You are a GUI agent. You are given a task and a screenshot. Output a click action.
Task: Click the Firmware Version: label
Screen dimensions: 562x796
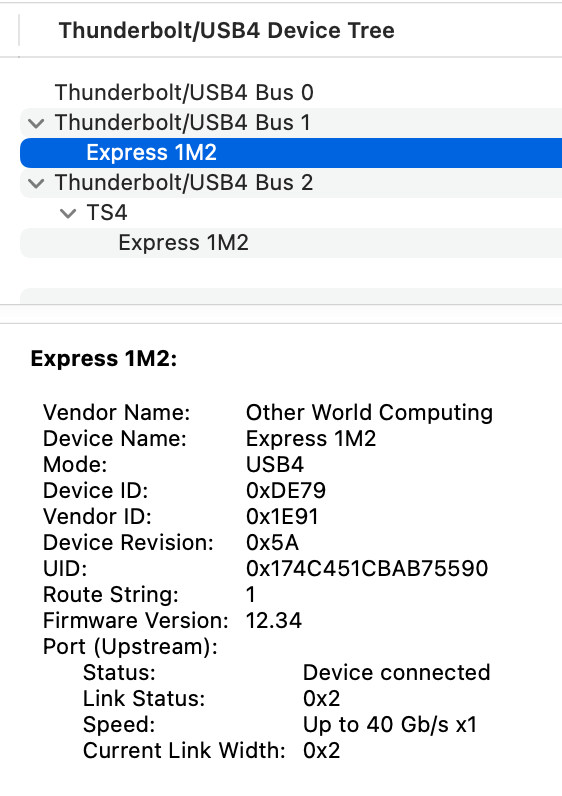(x=136, y=621)
